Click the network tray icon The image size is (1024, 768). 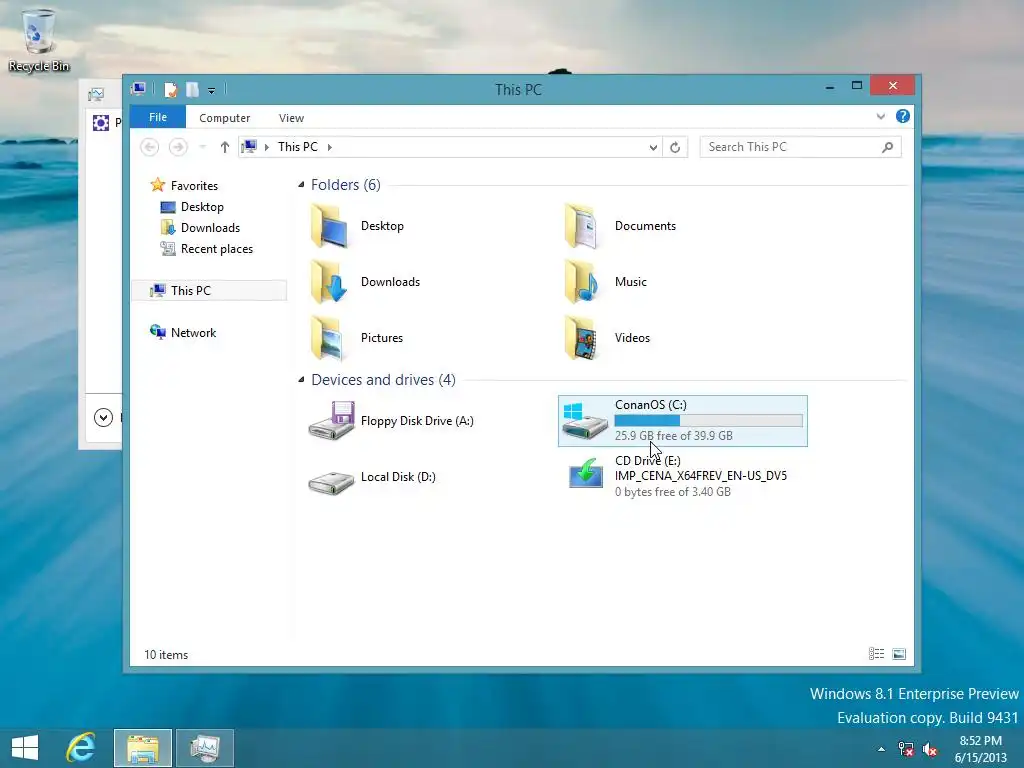[906, 749]
